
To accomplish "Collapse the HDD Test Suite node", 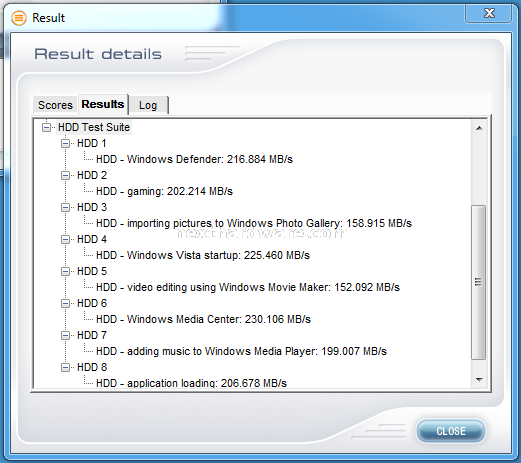I will click(x=46, y=127).
